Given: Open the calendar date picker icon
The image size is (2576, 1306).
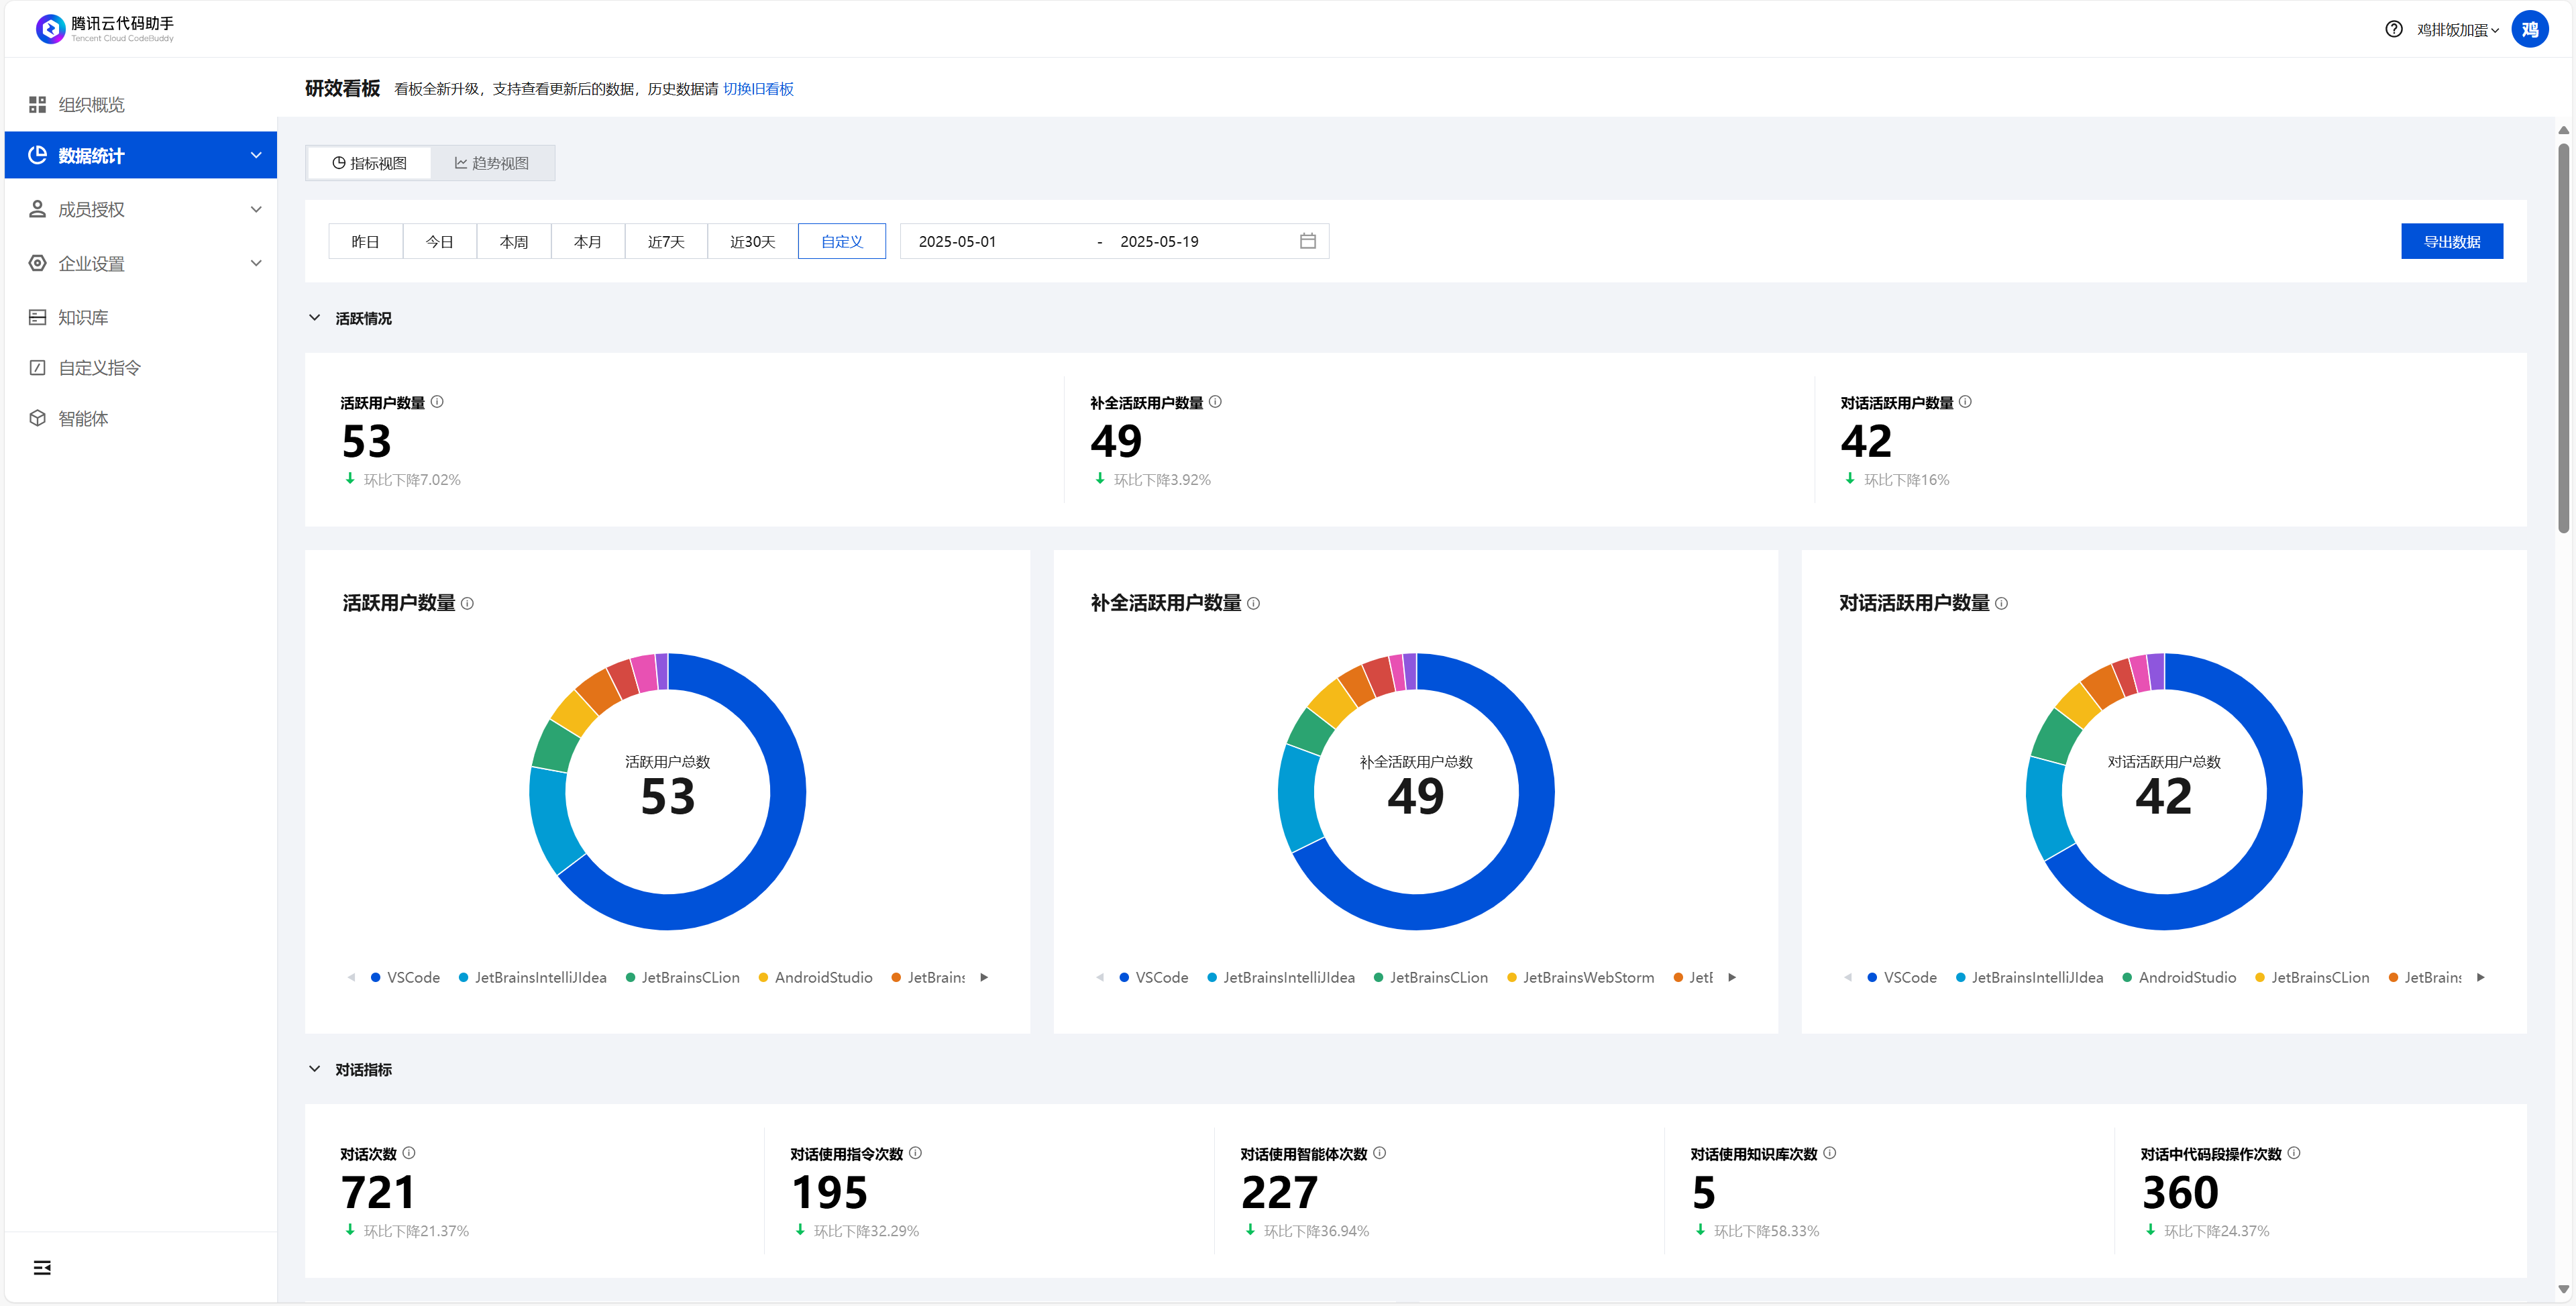Looking at the screenshot, I should tap(1307, 241).
